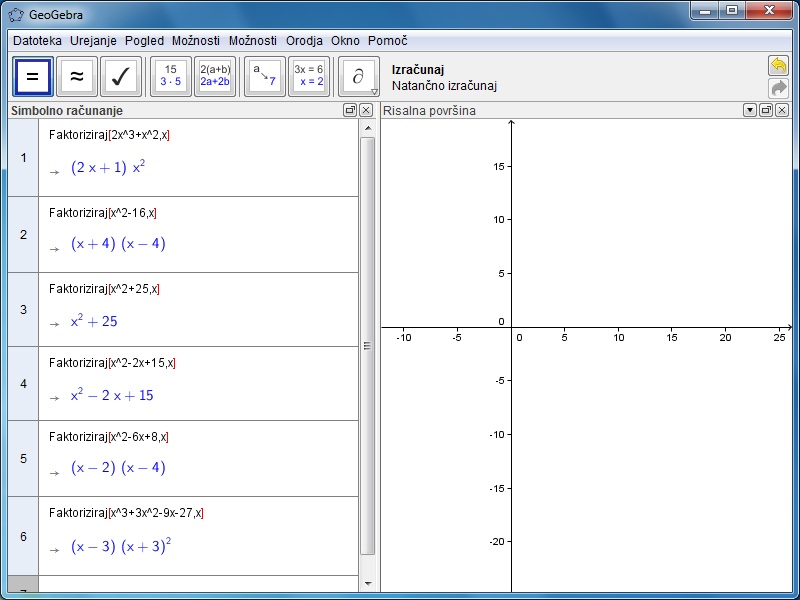
Task: Select the Solve tool (3x = 6)
Action: coord(308,77)
